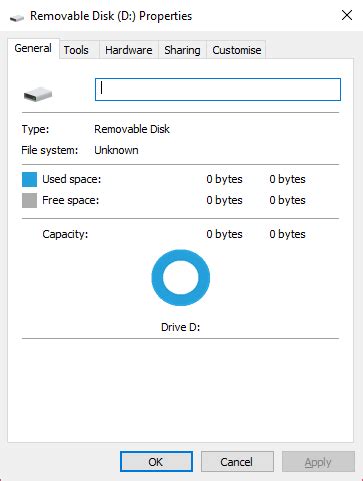
Task: Click the 'Unknown' file system value
Action: tap(116, 150)
